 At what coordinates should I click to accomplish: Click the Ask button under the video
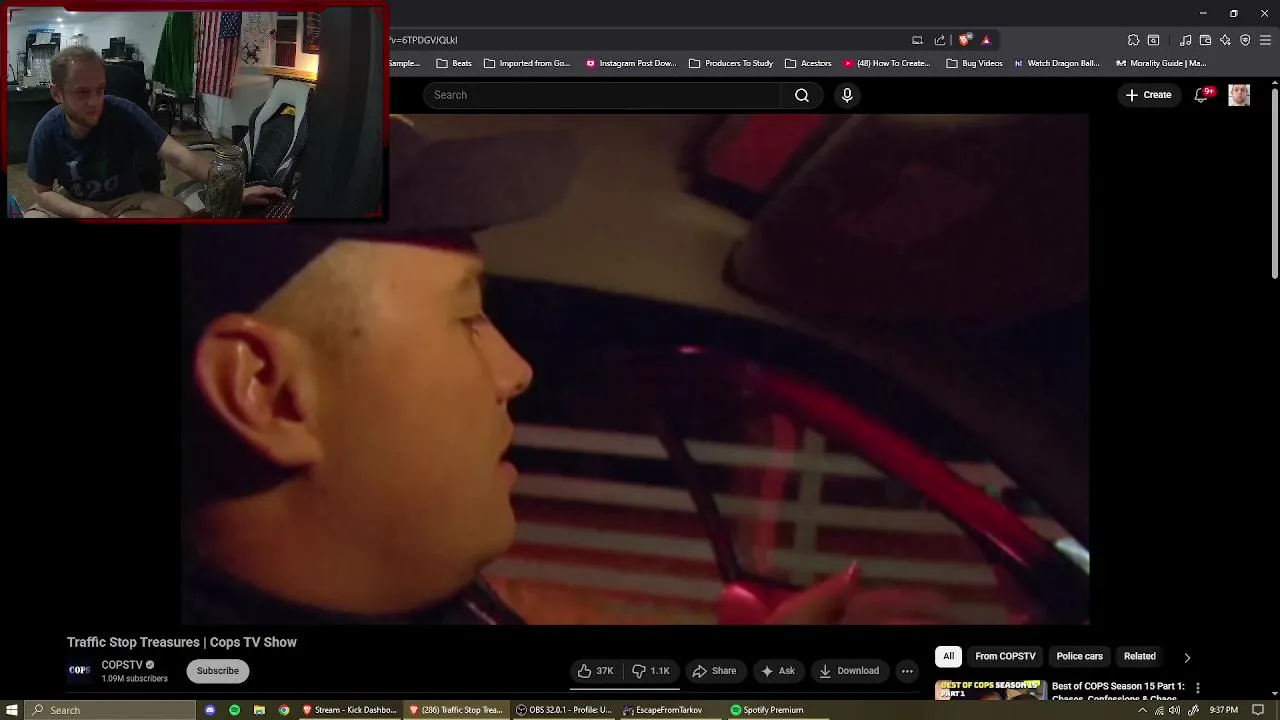[x=778, y=671]
